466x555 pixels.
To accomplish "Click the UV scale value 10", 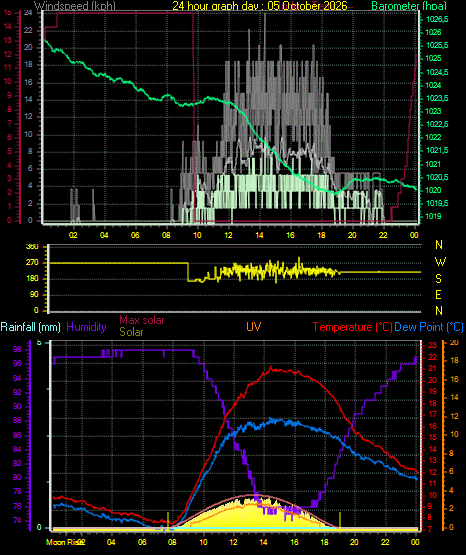I will click(x=454, y=434).
